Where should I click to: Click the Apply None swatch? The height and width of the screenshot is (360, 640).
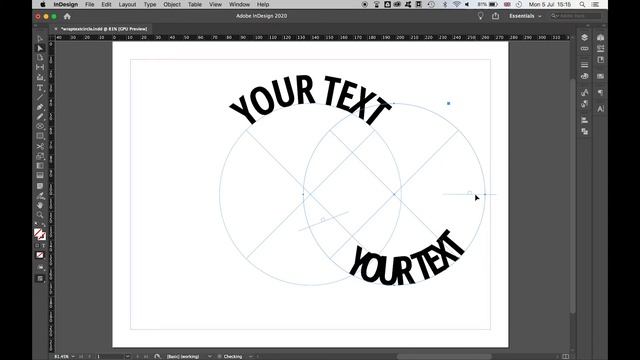40,255
